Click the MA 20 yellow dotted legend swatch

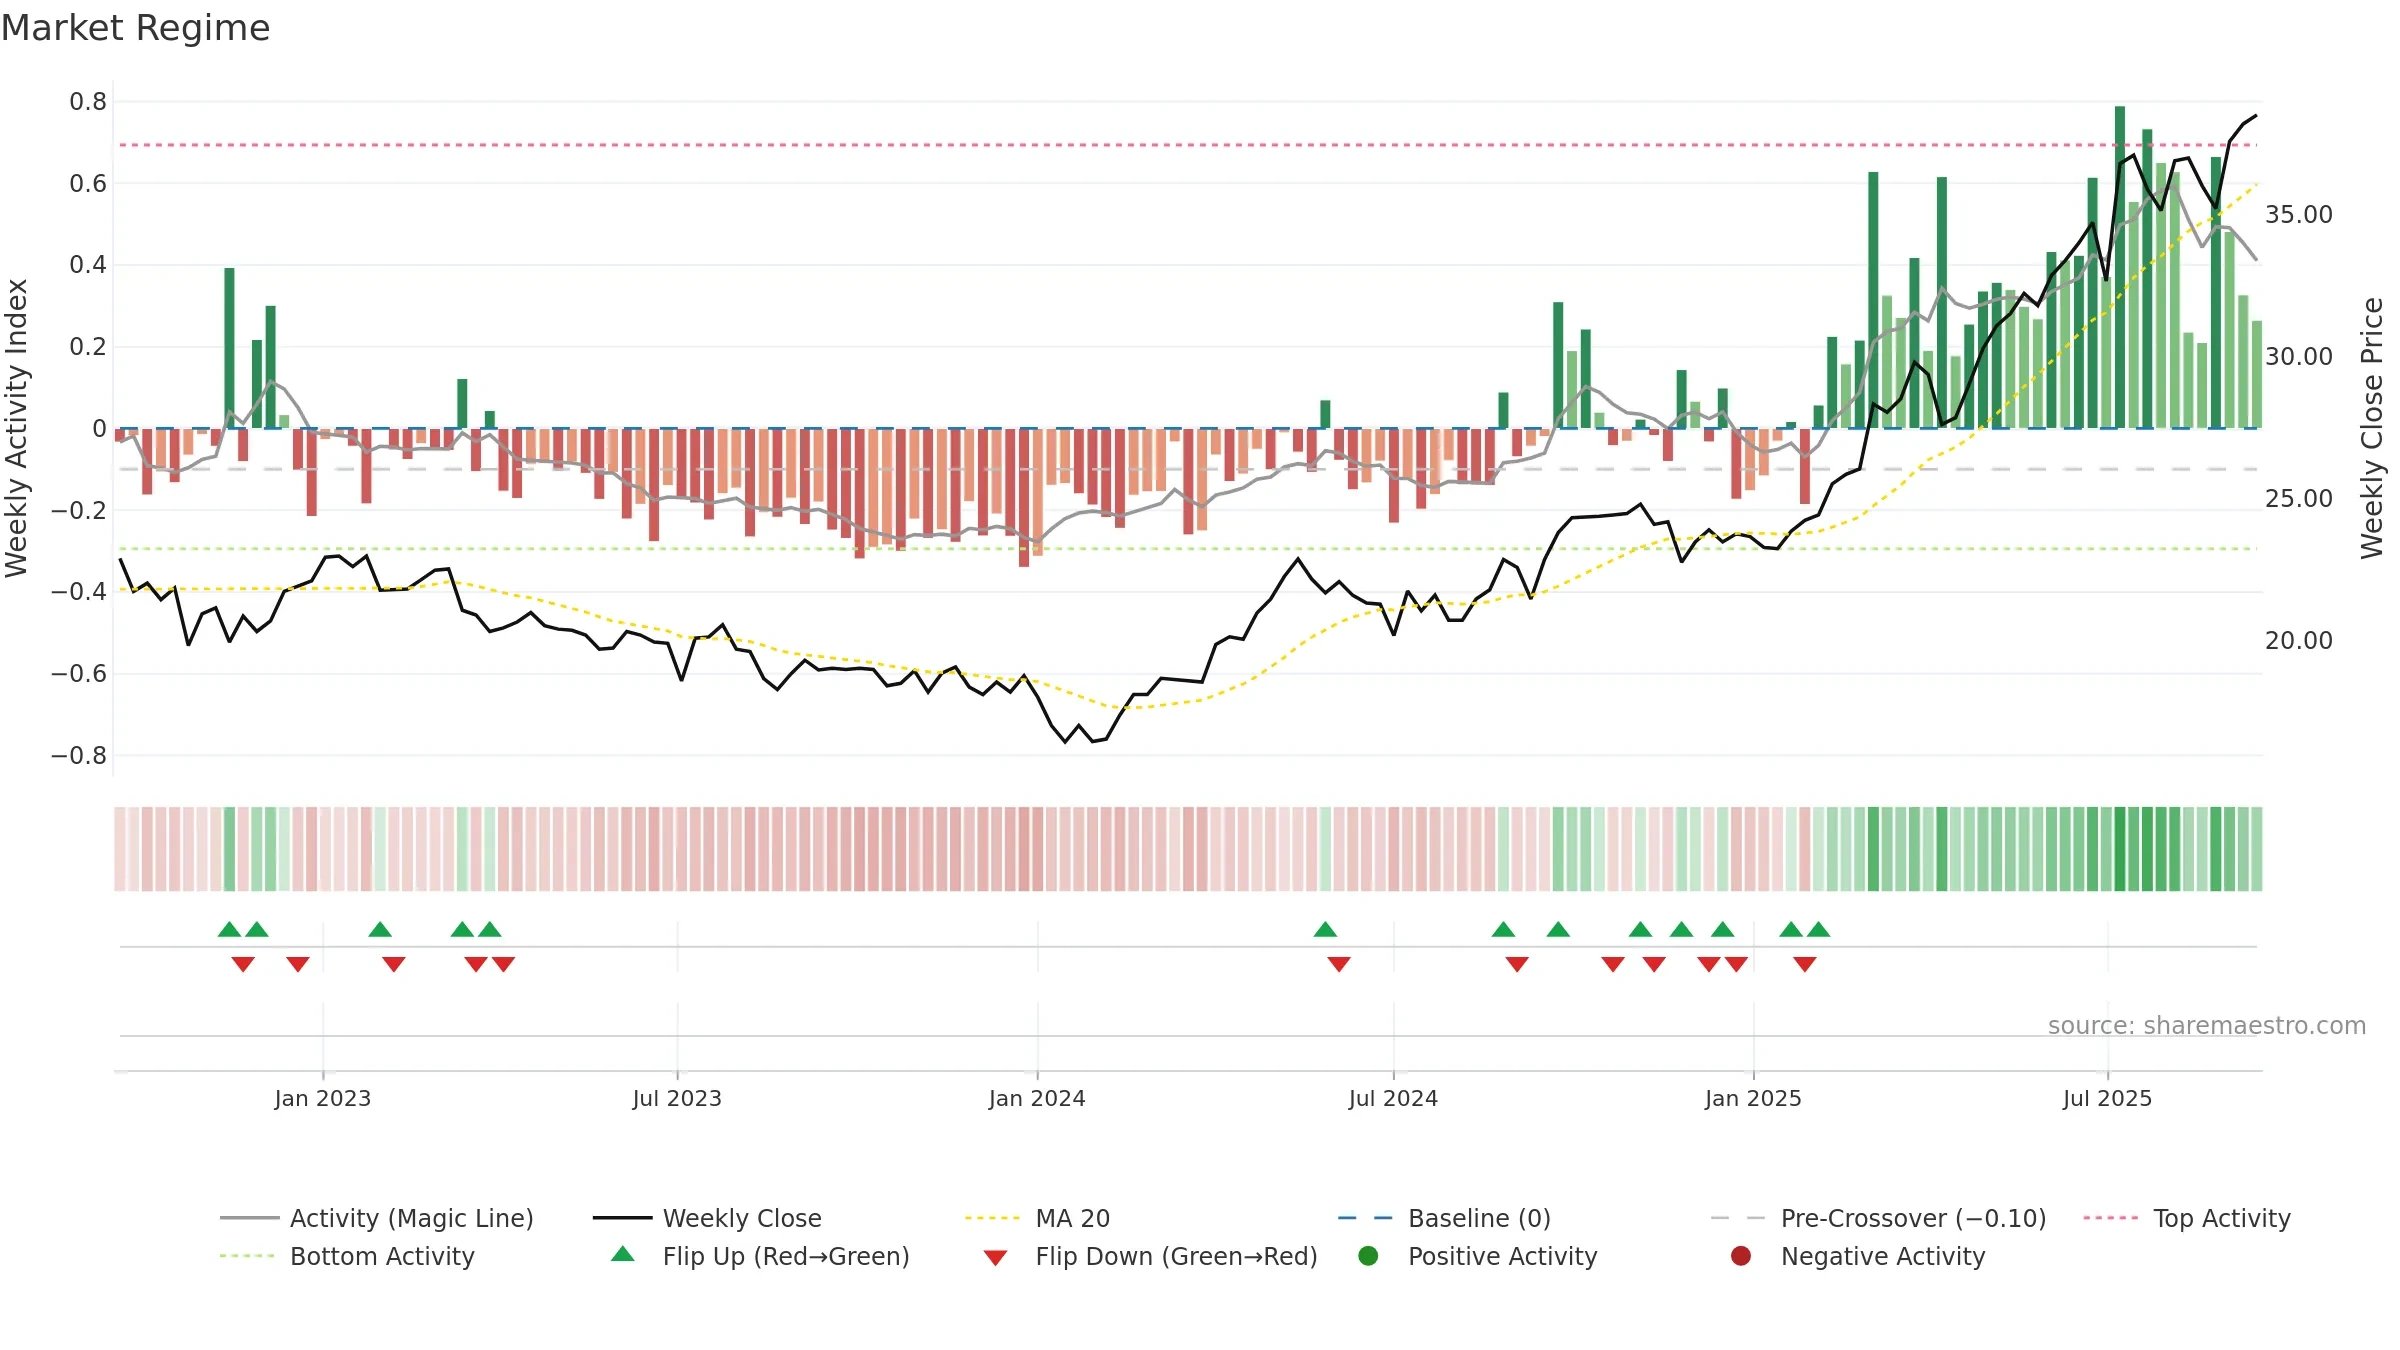[992, 1218]
